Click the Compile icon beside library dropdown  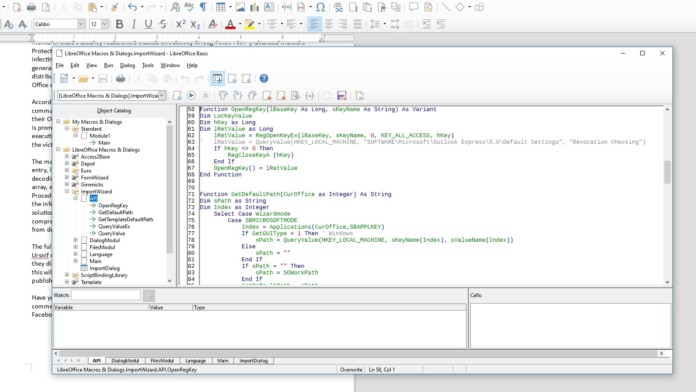(177, 95)
